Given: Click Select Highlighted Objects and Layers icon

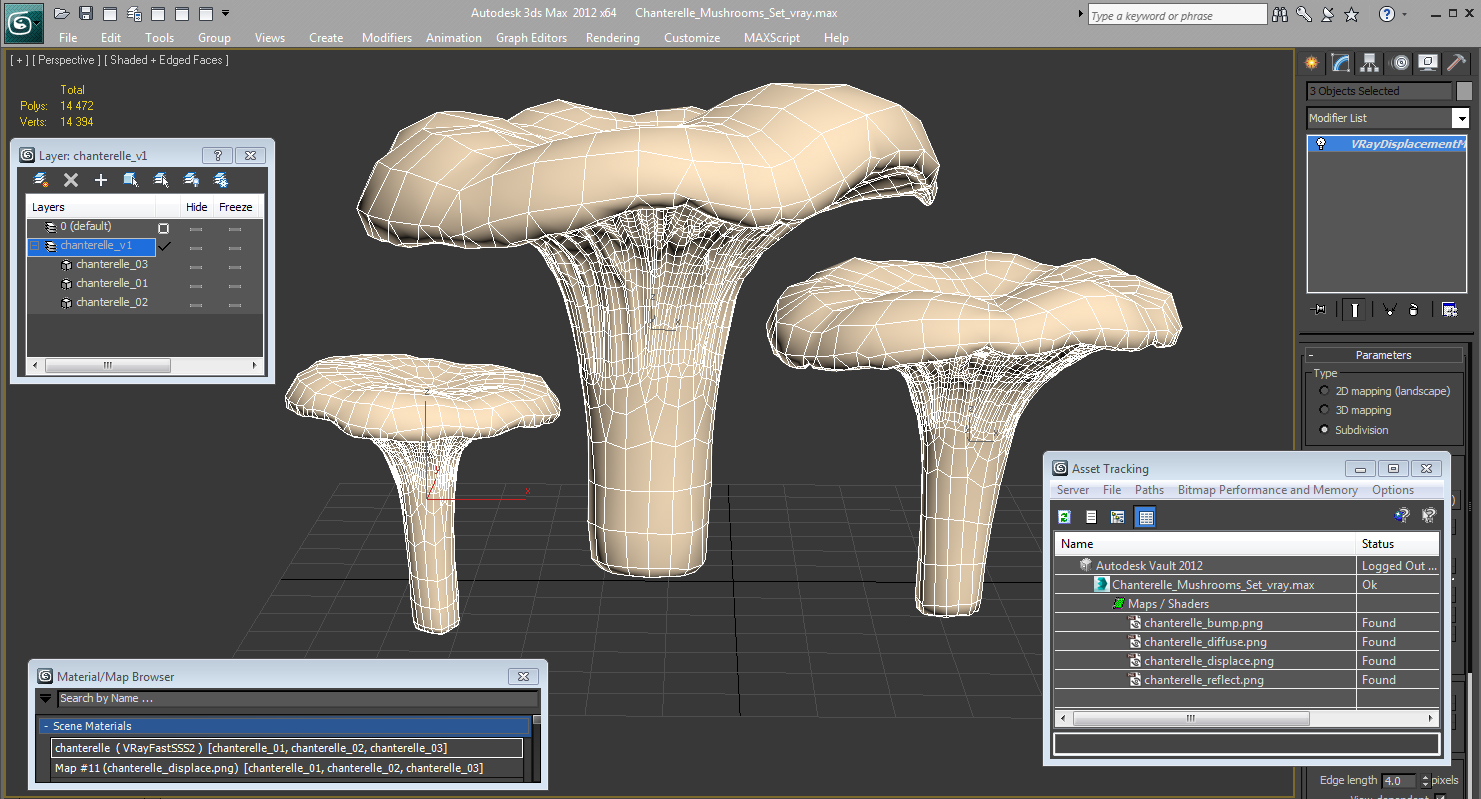Looking at the screenshot, I should point(131,180).
